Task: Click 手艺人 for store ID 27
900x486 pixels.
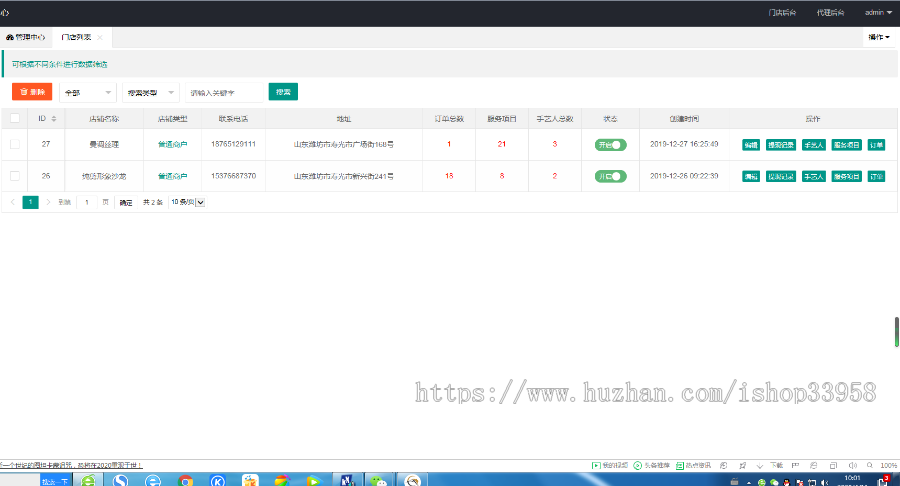Action: tap(813, 145)
